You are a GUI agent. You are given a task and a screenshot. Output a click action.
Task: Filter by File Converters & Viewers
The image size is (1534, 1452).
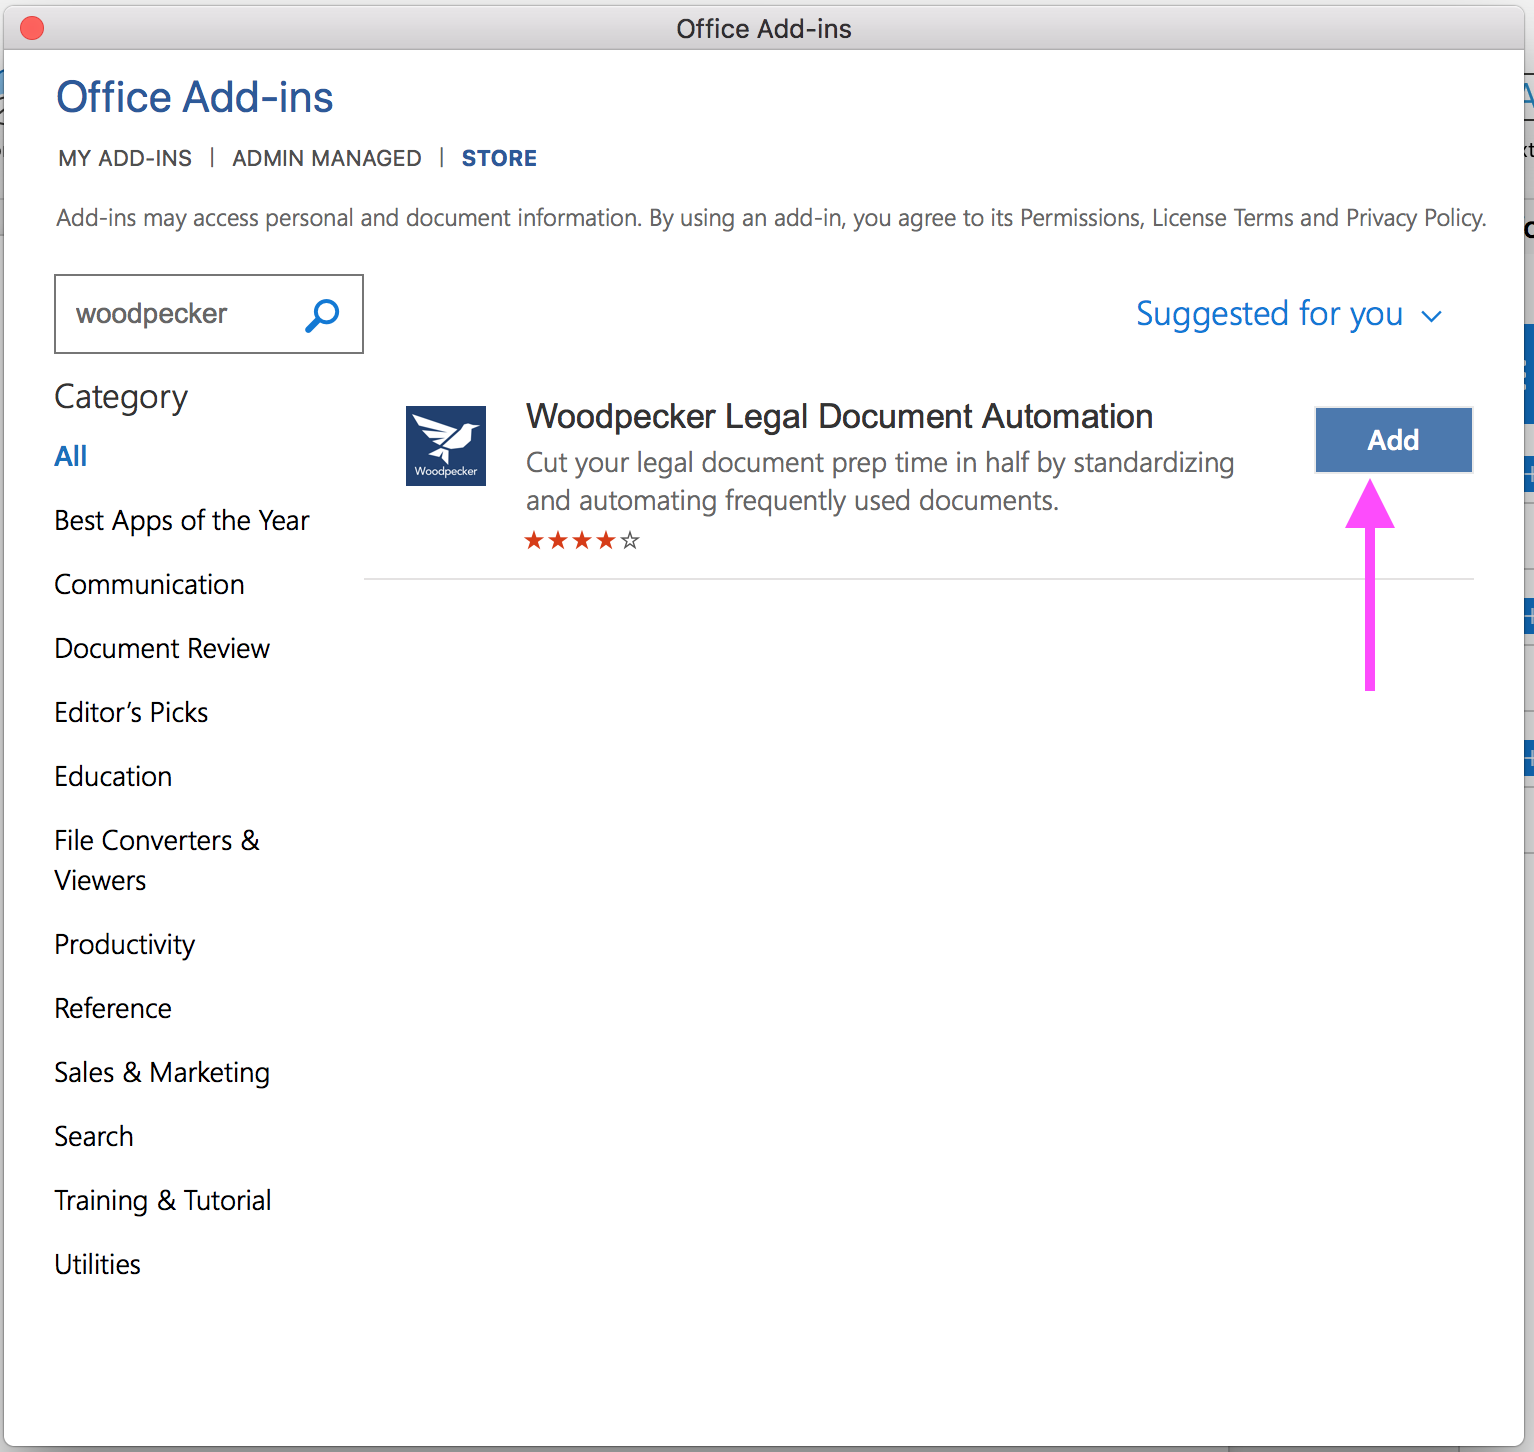[157, 860]
